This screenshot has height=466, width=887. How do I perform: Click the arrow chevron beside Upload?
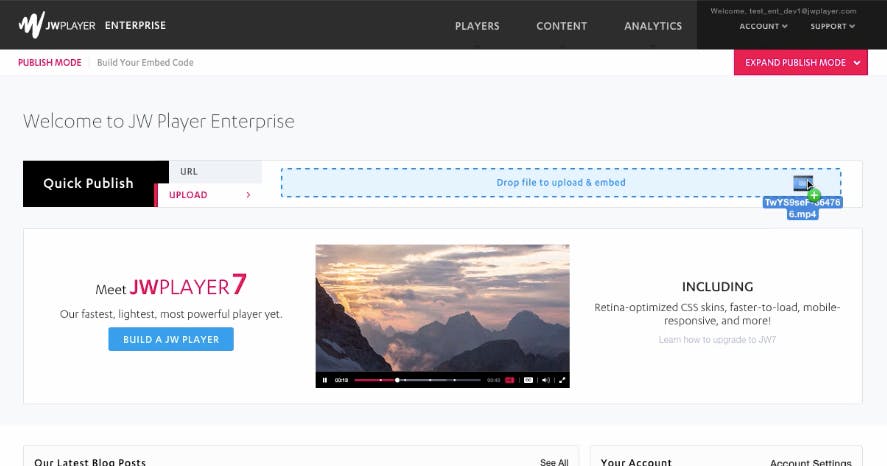pos(248,195)
